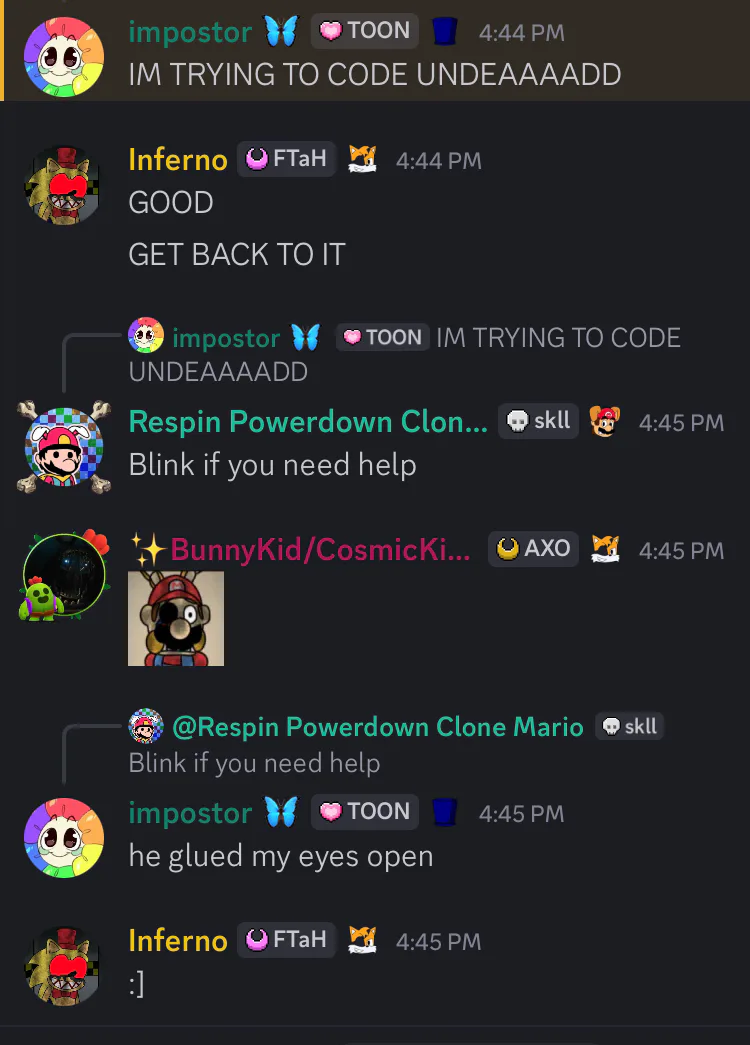
Task: Click Mario role icon beside skll tag
Action: tap(605, 421)
